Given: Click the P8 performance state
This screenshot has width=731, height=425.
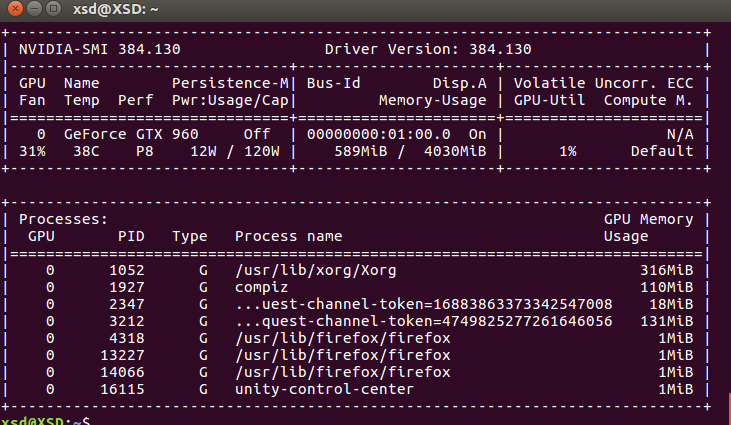Looking at the screenshot, I should click(x=145, y=151).
